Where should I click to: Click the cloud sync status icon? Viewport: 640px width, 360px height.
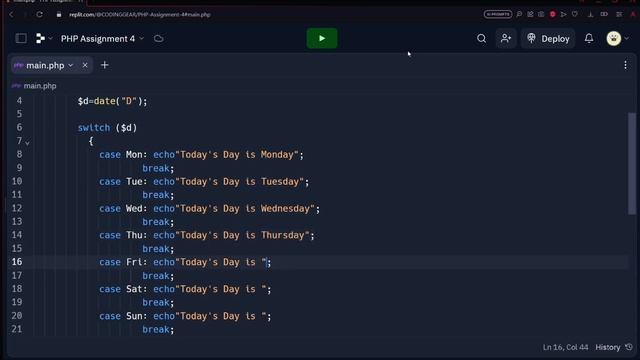click(x=158, y=38)
